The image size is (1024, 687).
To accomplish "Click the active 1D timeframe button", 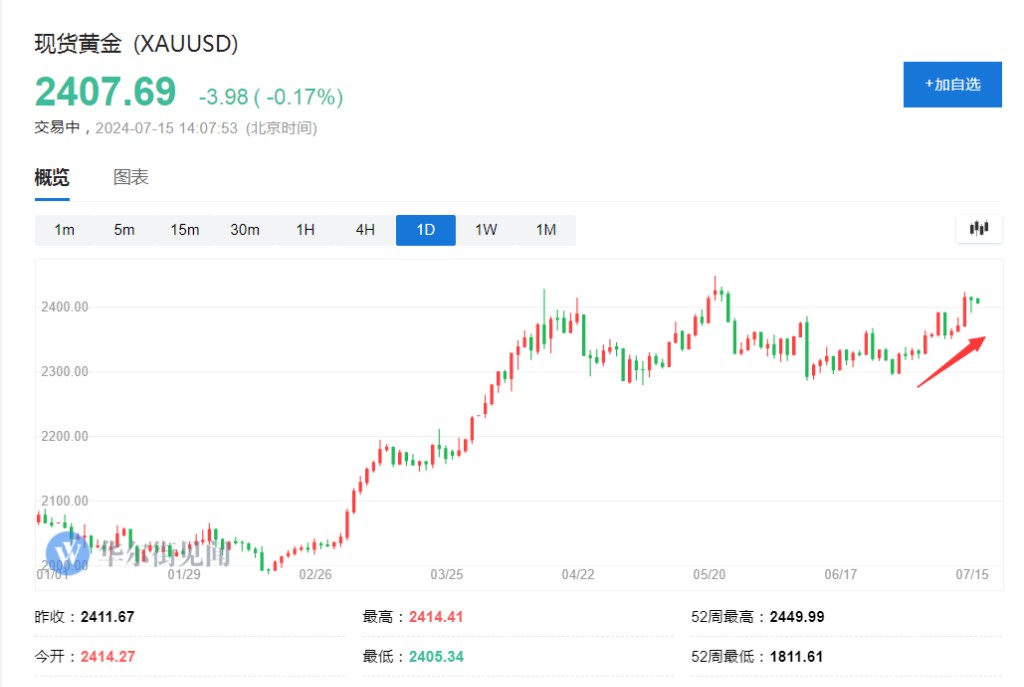I will click(x=426, y=230).
